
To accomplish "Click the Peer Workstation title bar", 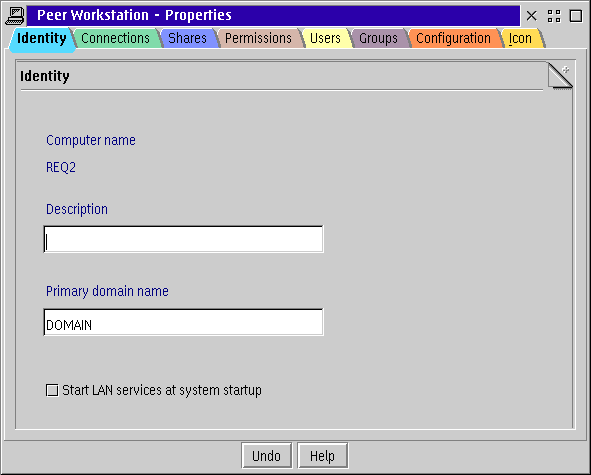I will click(274, 16).
